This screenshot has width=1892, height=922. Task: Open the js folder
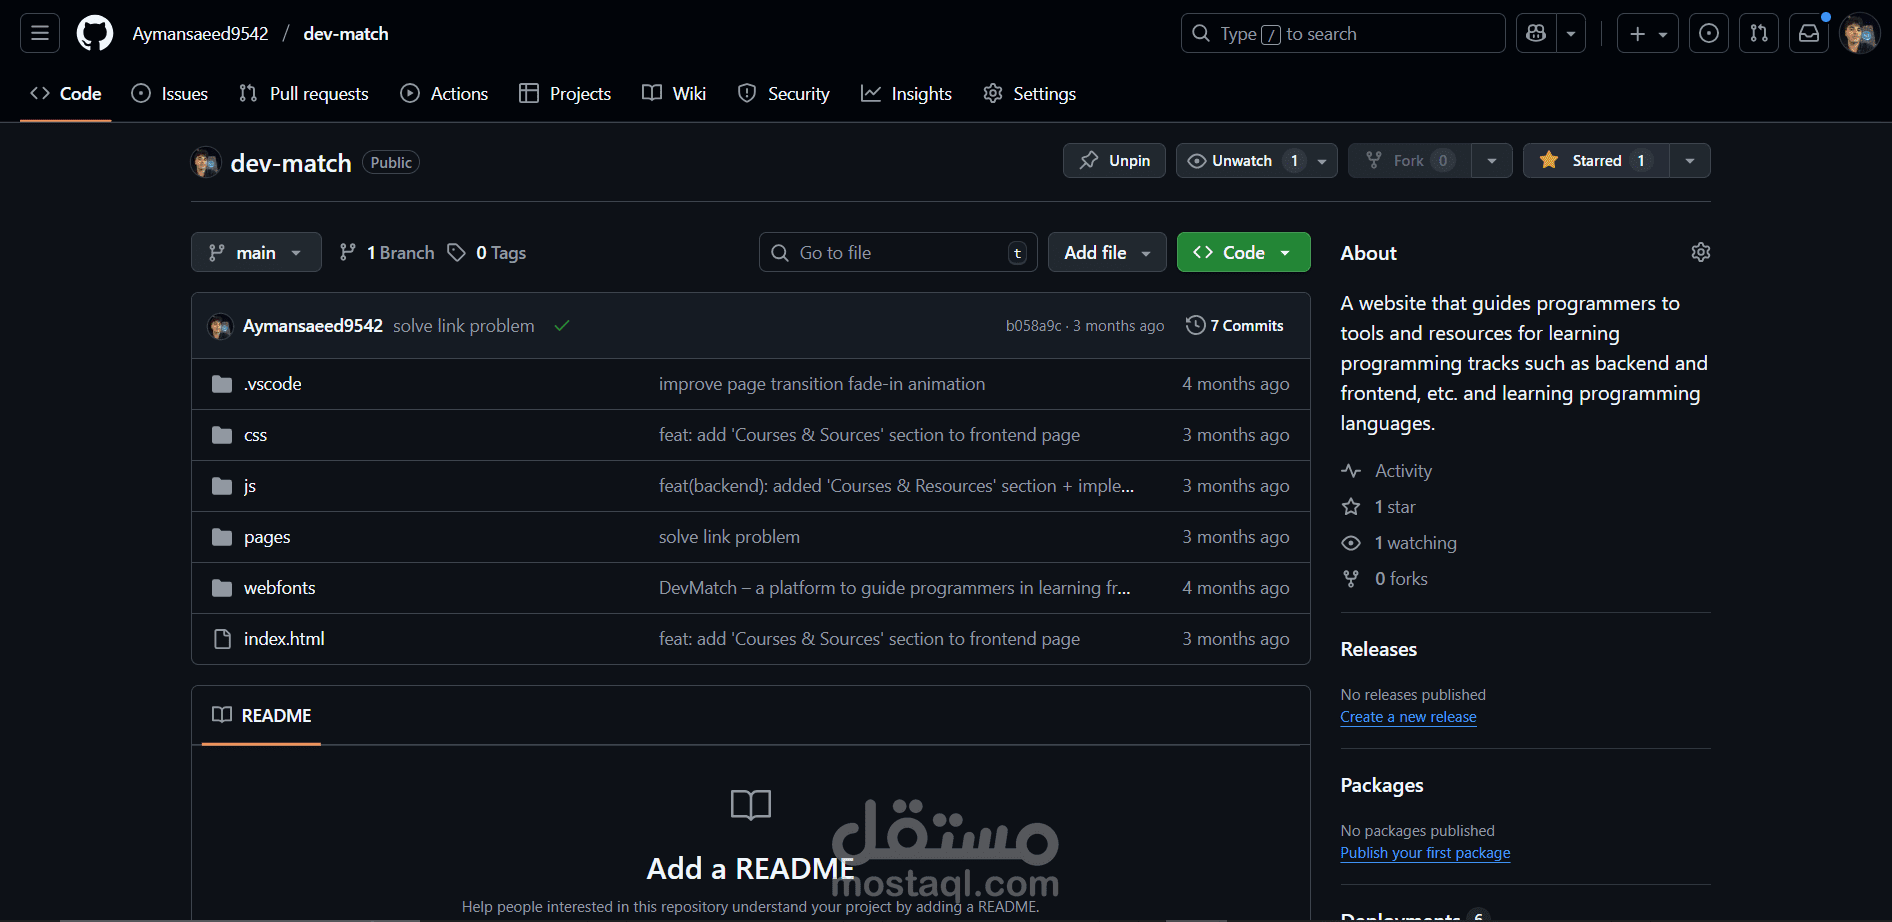pyautogui.click(x=250, y=486)
